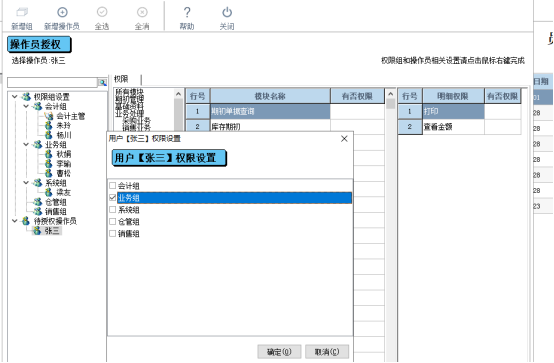Click the 全消 toolbar icon
The image size is (554, 363).
pos(142,12)
